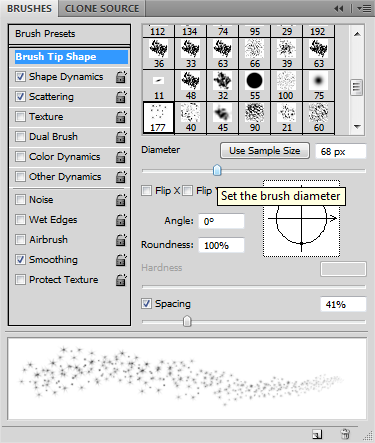This screenshot has height=443, width=375.
Task: Click the lock icon next to Shape Dynamics
Action: point(121,77)
